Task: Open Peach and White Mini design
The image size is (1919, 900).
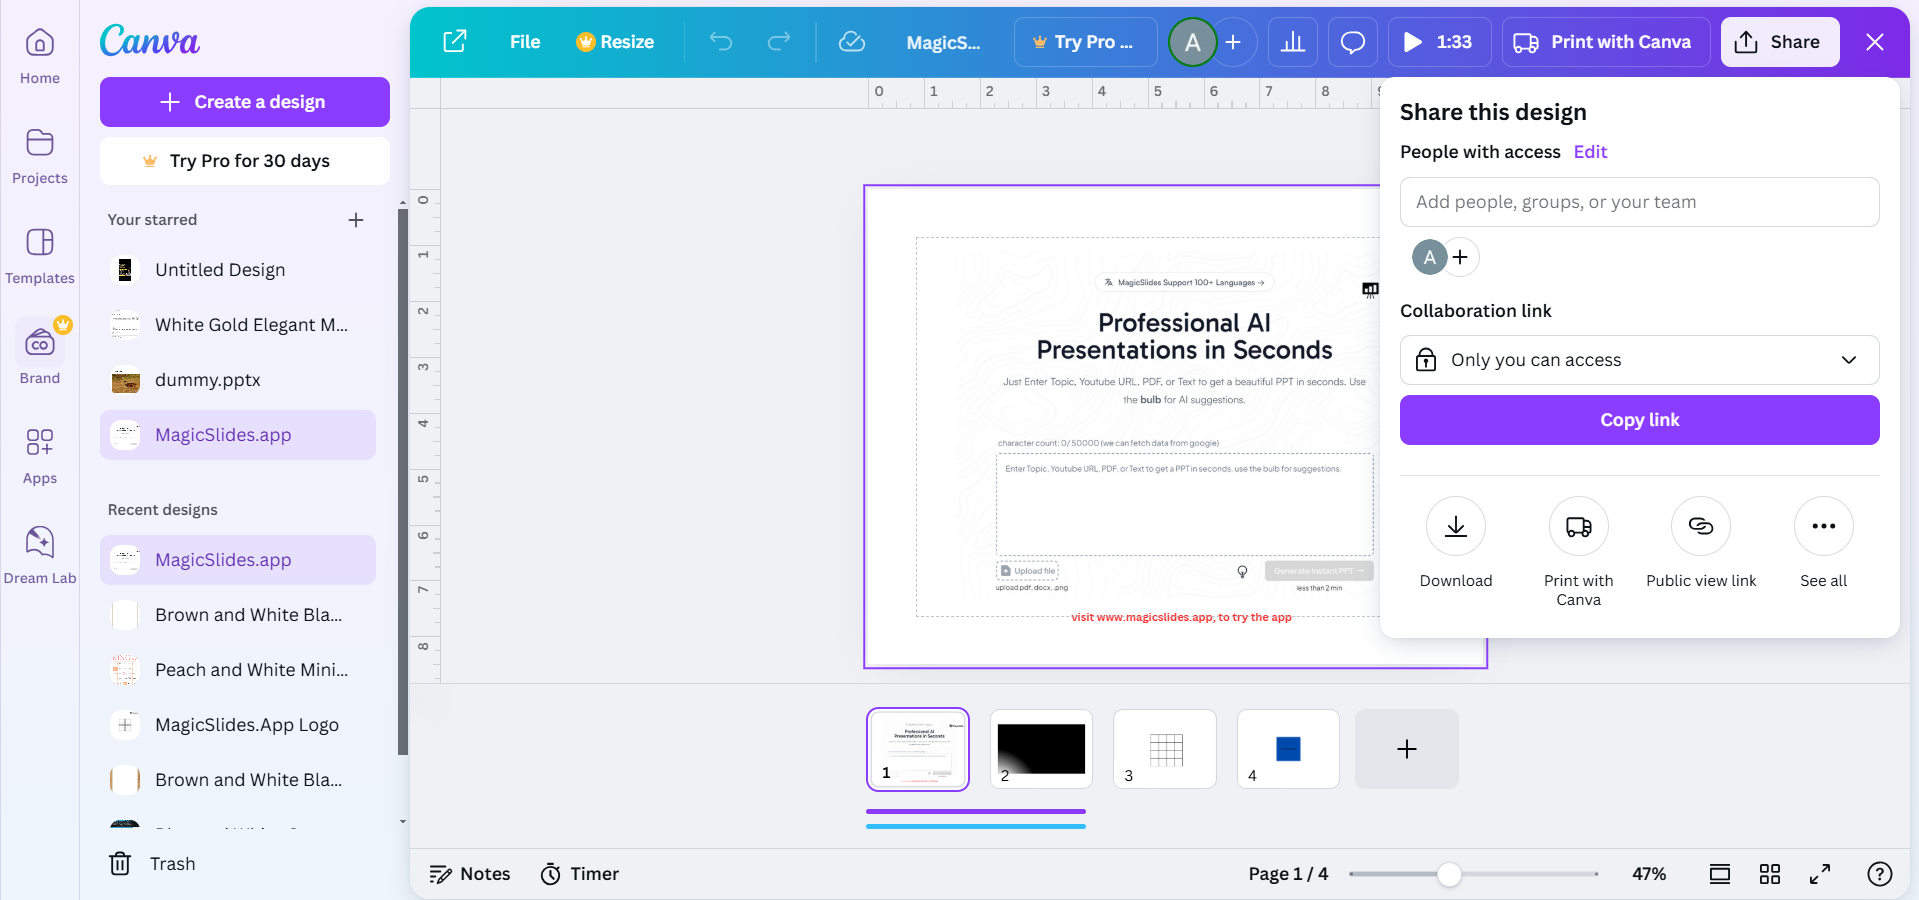Action: [x=238, y=670]
